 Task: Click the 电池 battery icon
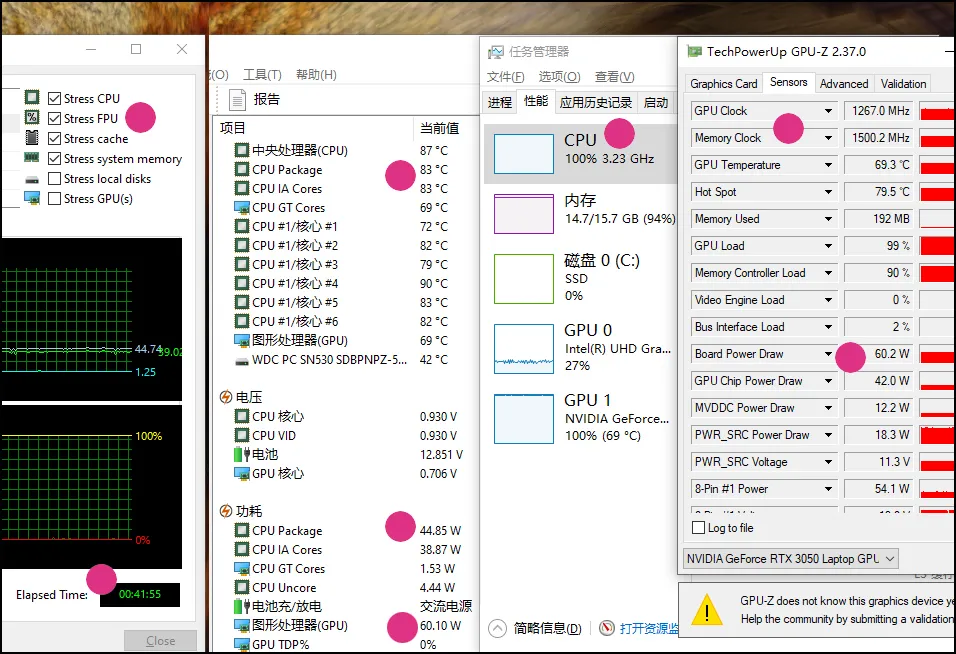tap(242, 454)
